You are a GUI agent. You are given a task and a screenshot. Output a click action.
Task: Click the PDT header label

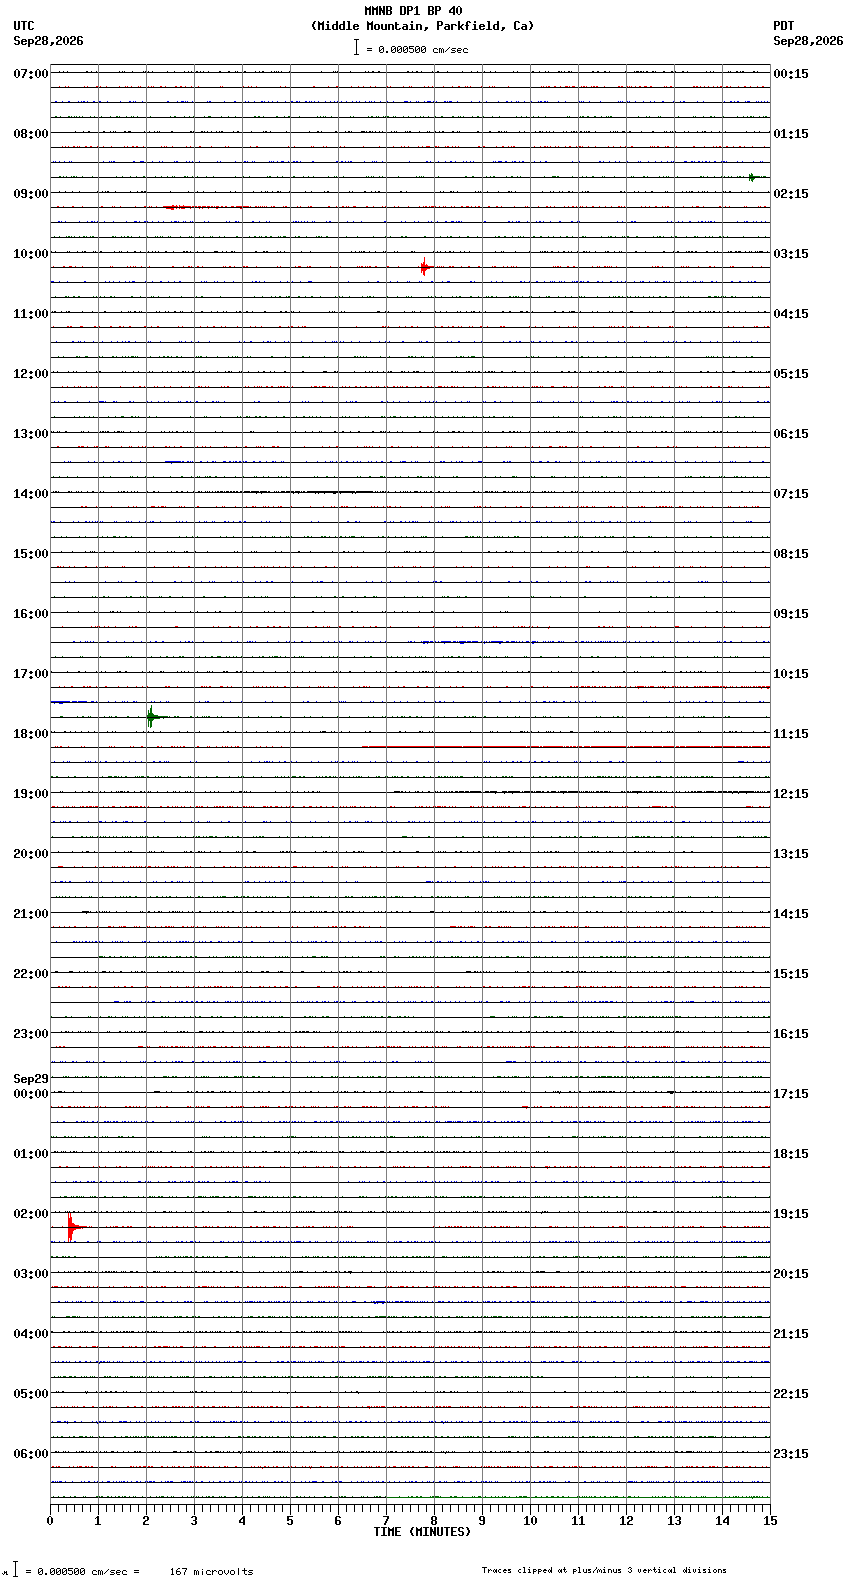coord(784,26)
